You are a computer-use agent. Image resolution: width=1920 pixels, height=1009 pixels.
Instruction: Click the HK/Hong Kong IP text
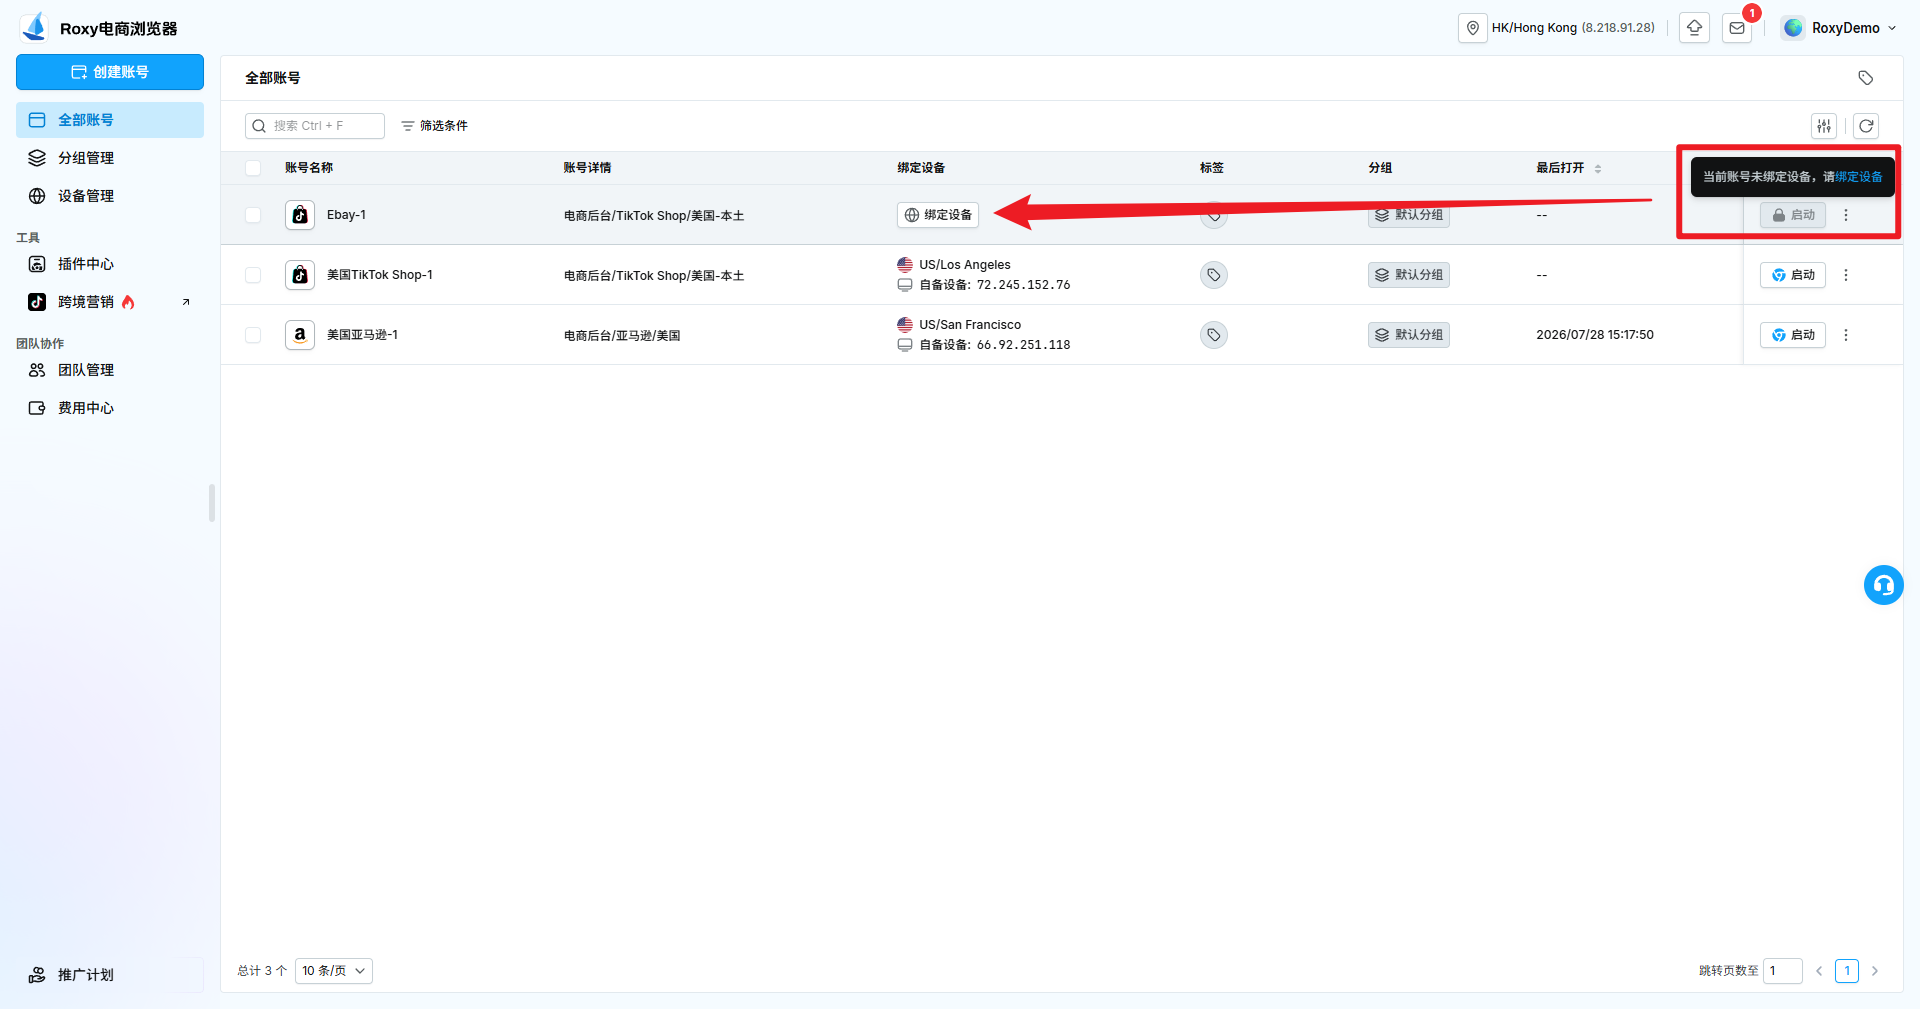tap(1573, 28)
